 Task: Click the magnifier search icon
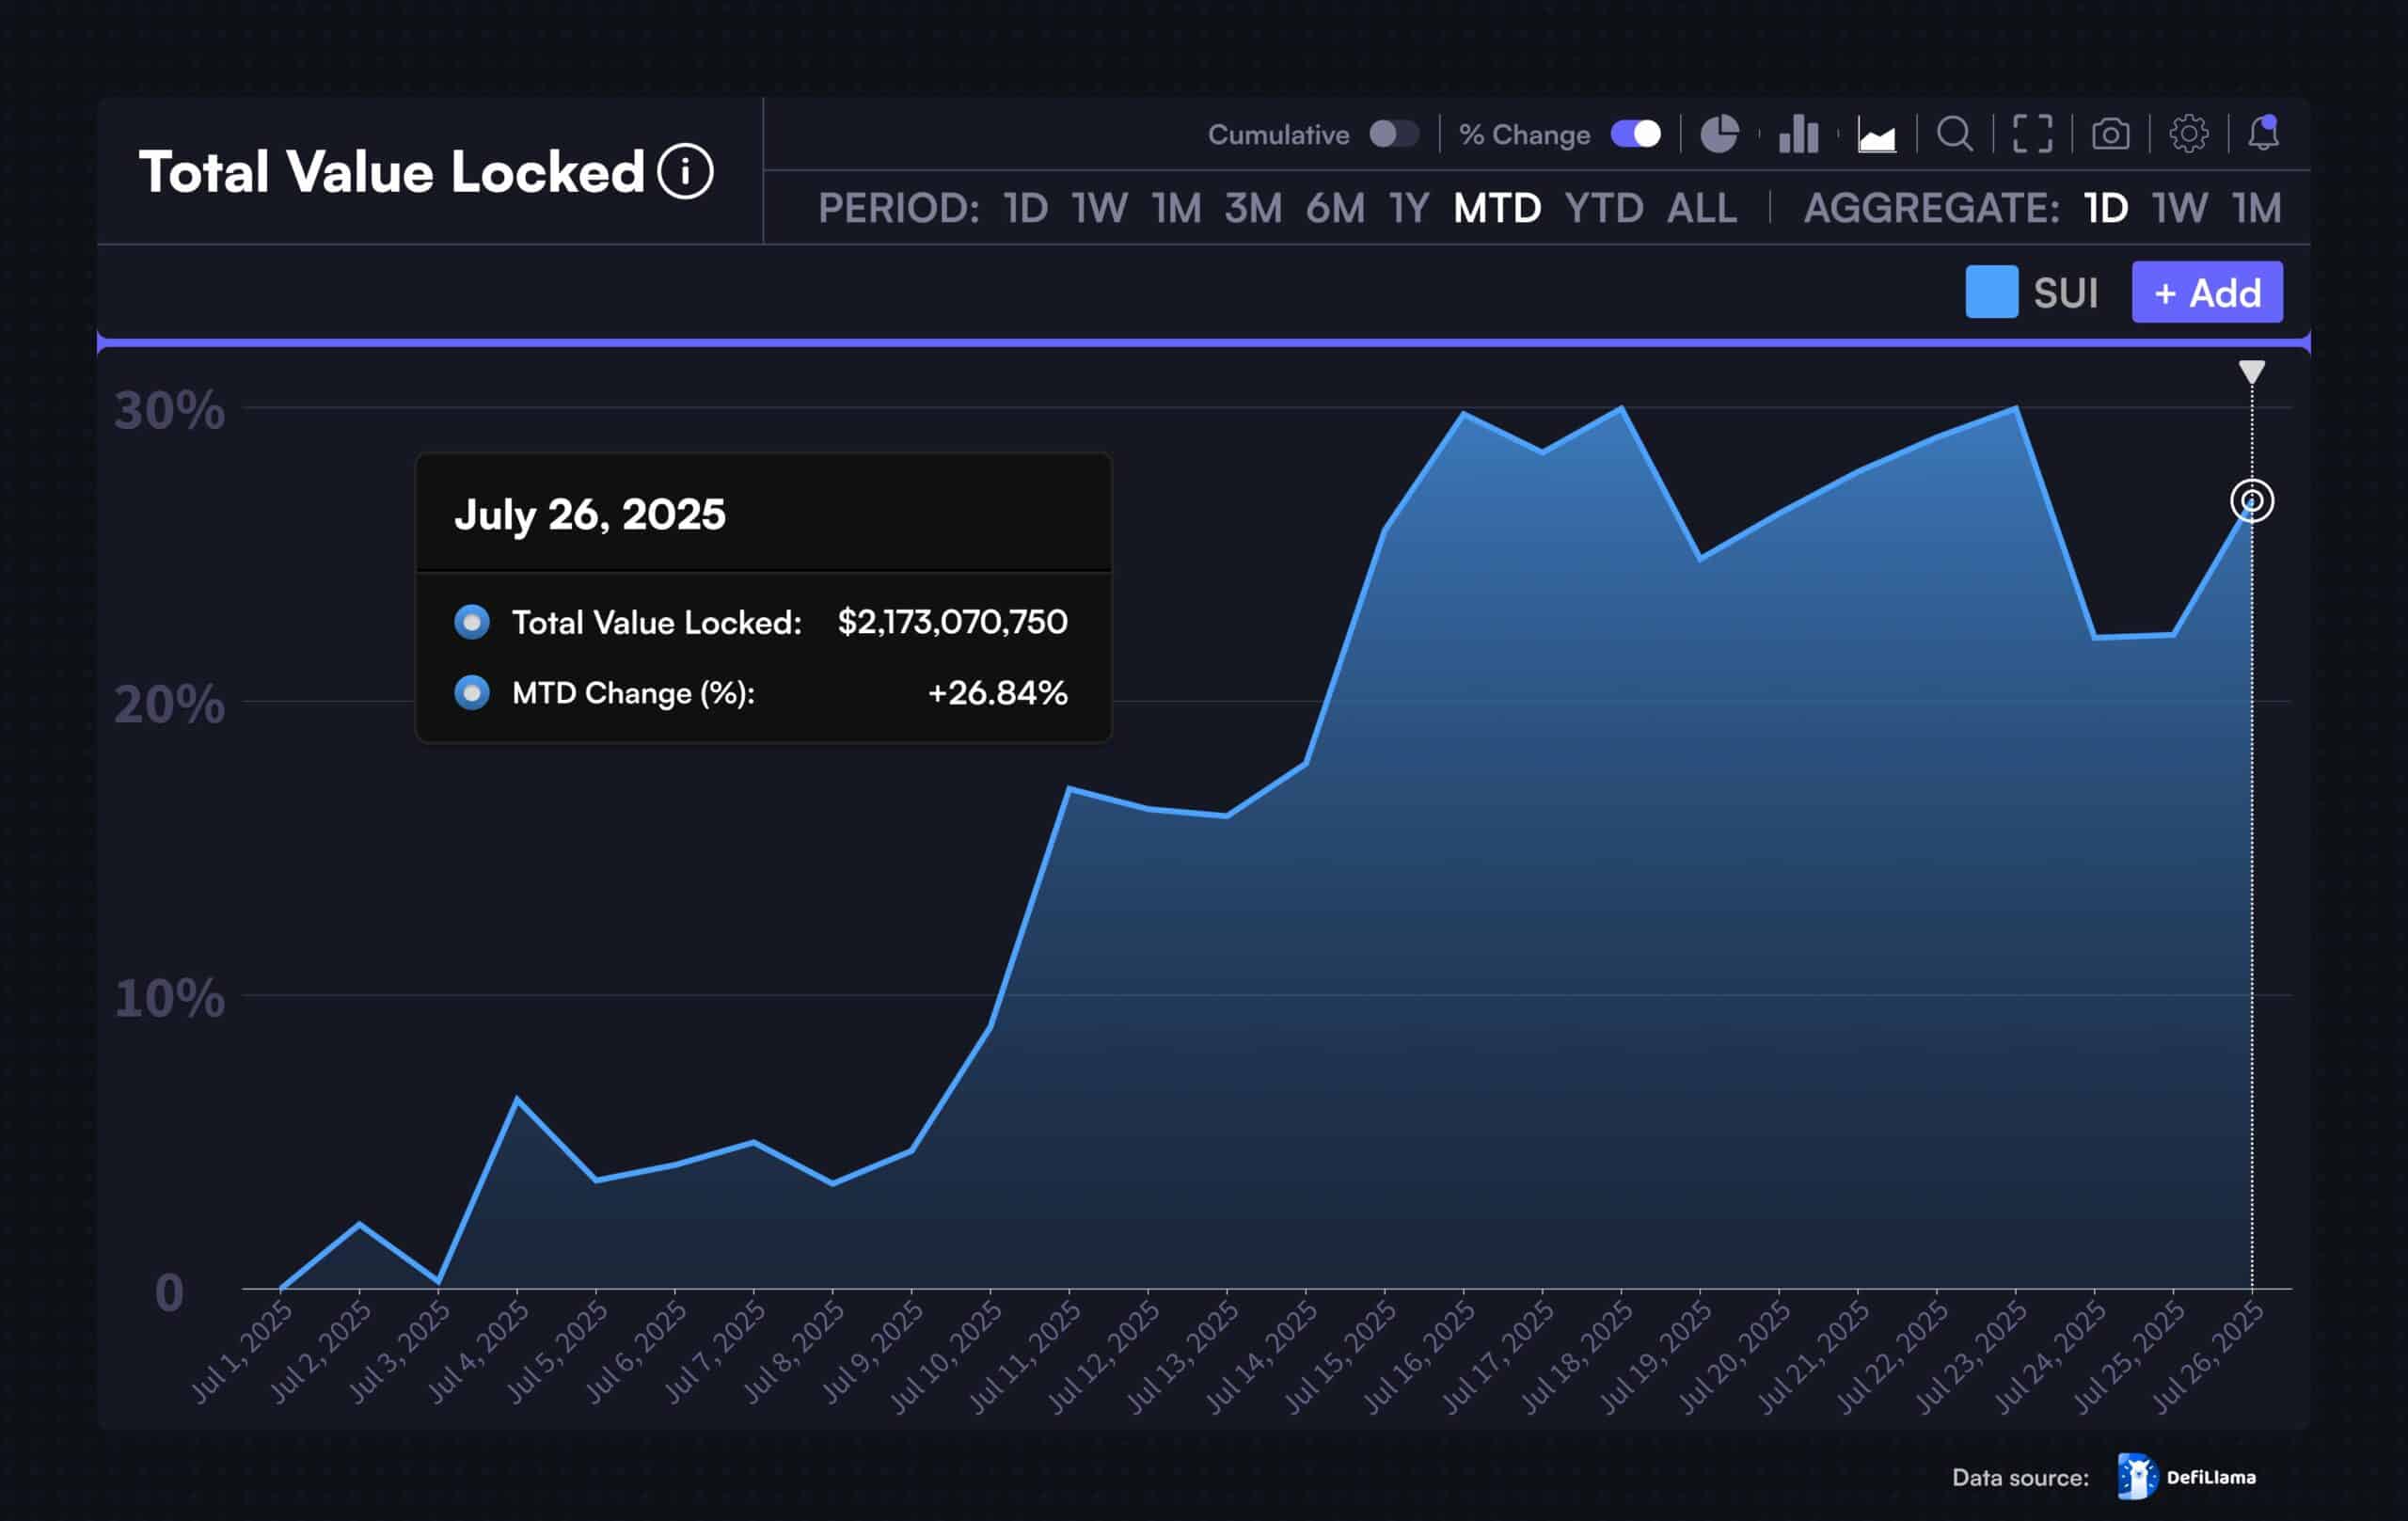pyautogui.click(x=1954, y=134)
